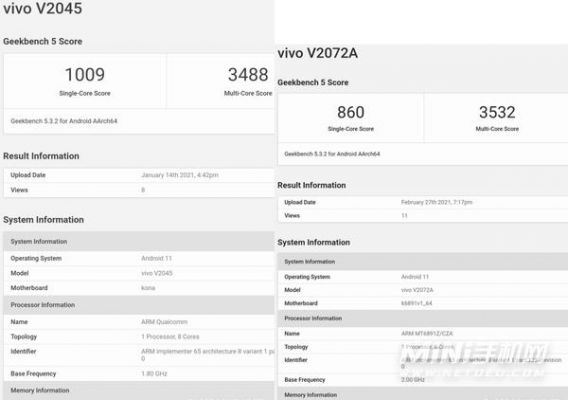Click the 3532 multi-core score
Screen dimensions: 568x400
point(497,112)
